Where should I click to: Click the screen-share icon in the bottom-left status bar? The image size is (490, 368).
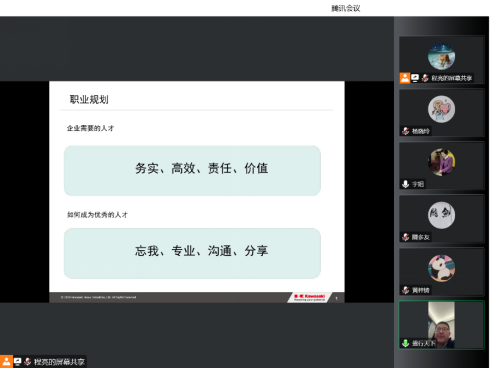click(x=18, y=362)
